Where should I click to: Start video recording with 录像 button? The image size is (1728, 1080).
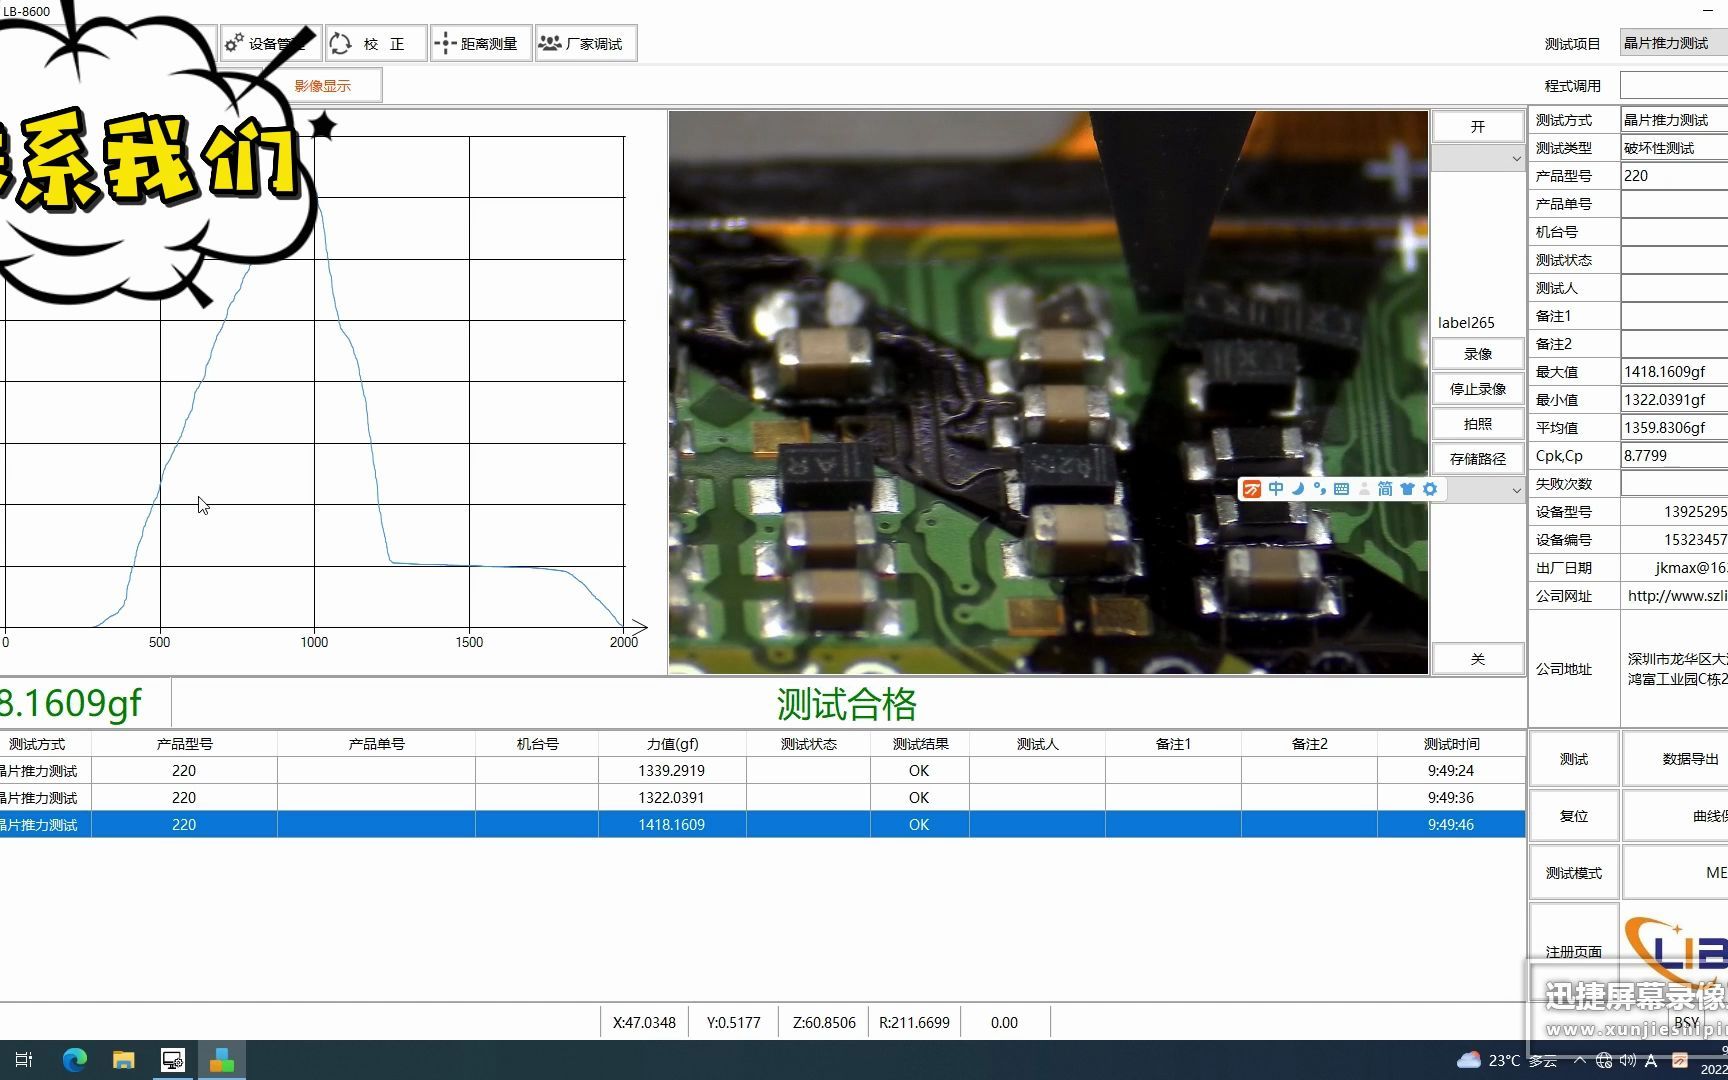(1478, 354)
